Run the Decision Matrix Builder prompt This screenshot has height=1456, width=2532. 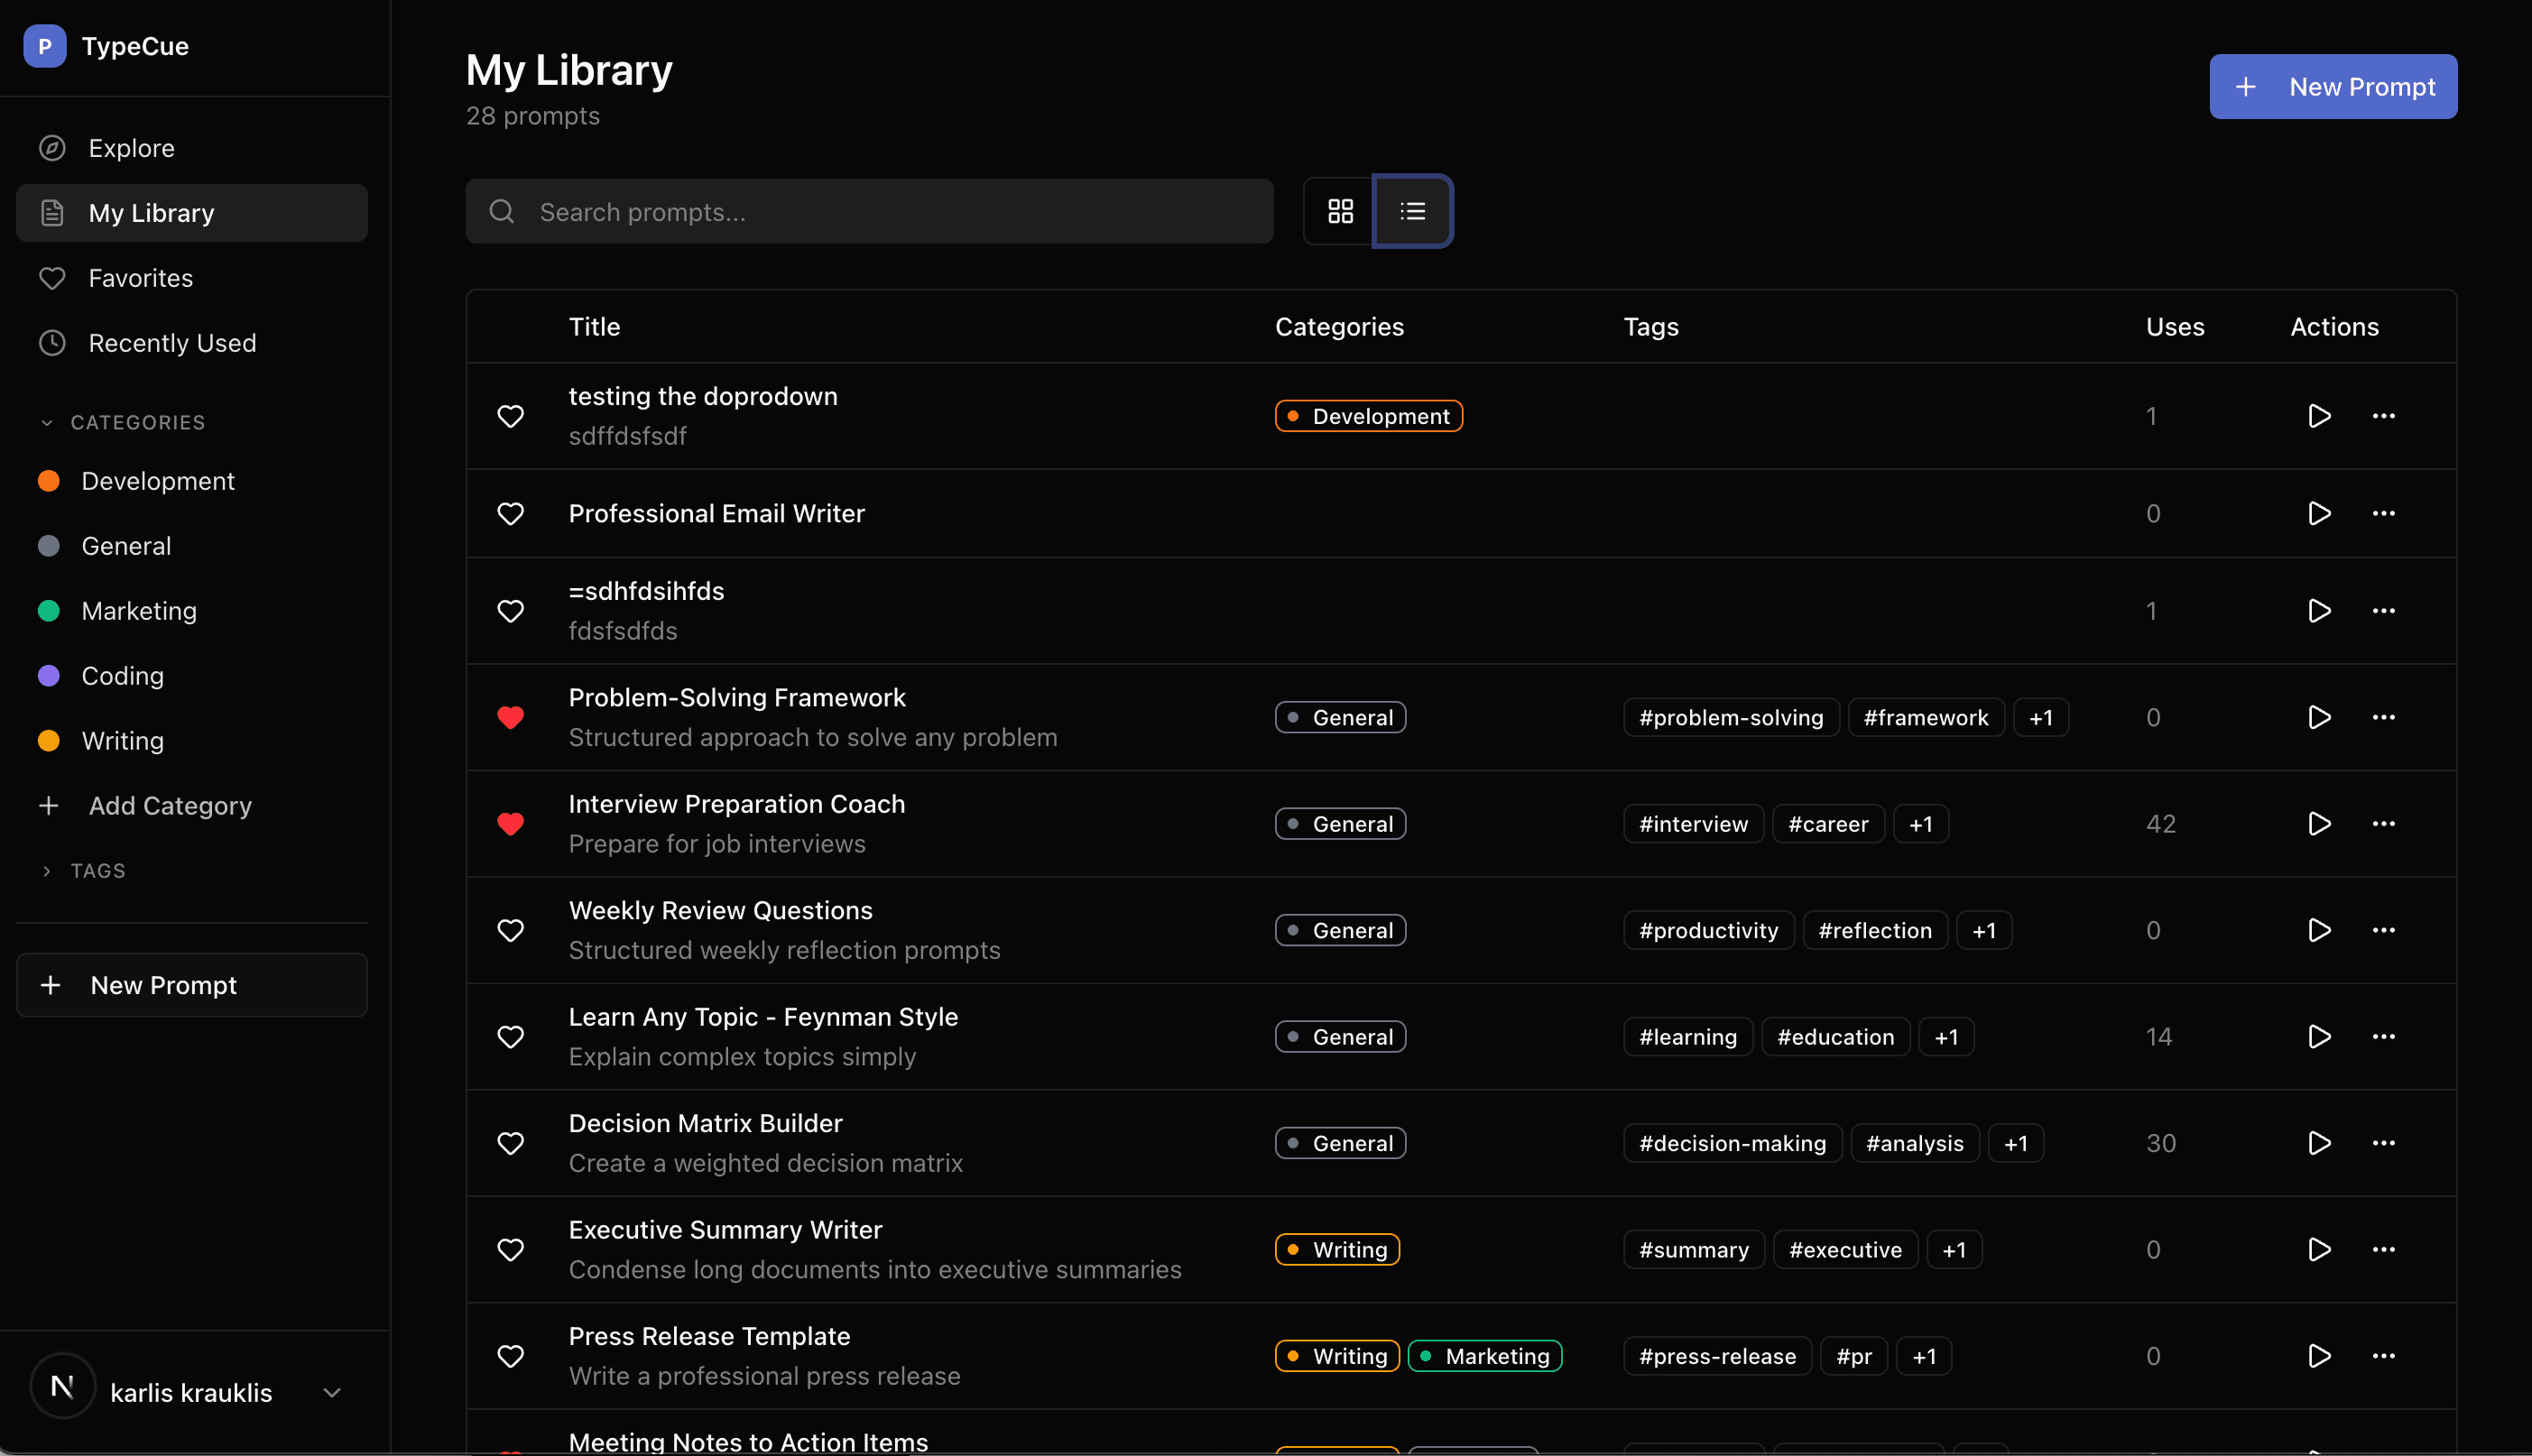[x=2318, y=1142]
